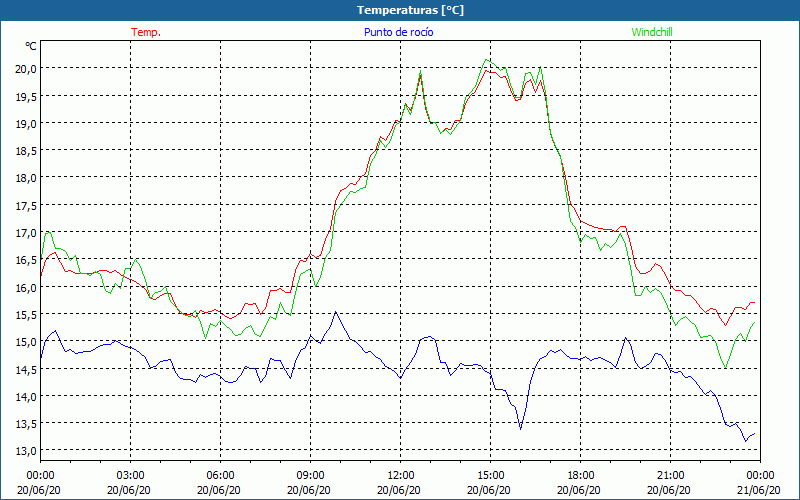This screenshot has width=800, height=500.
Task: Click the 17,5 y-axis value
Action: tap(26, 206)
